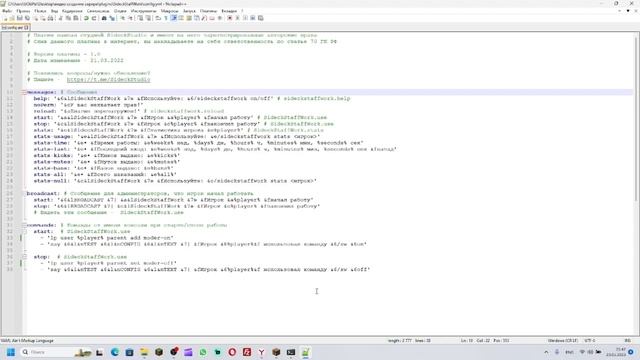Open WhatsApp from the taskbar

203,352
